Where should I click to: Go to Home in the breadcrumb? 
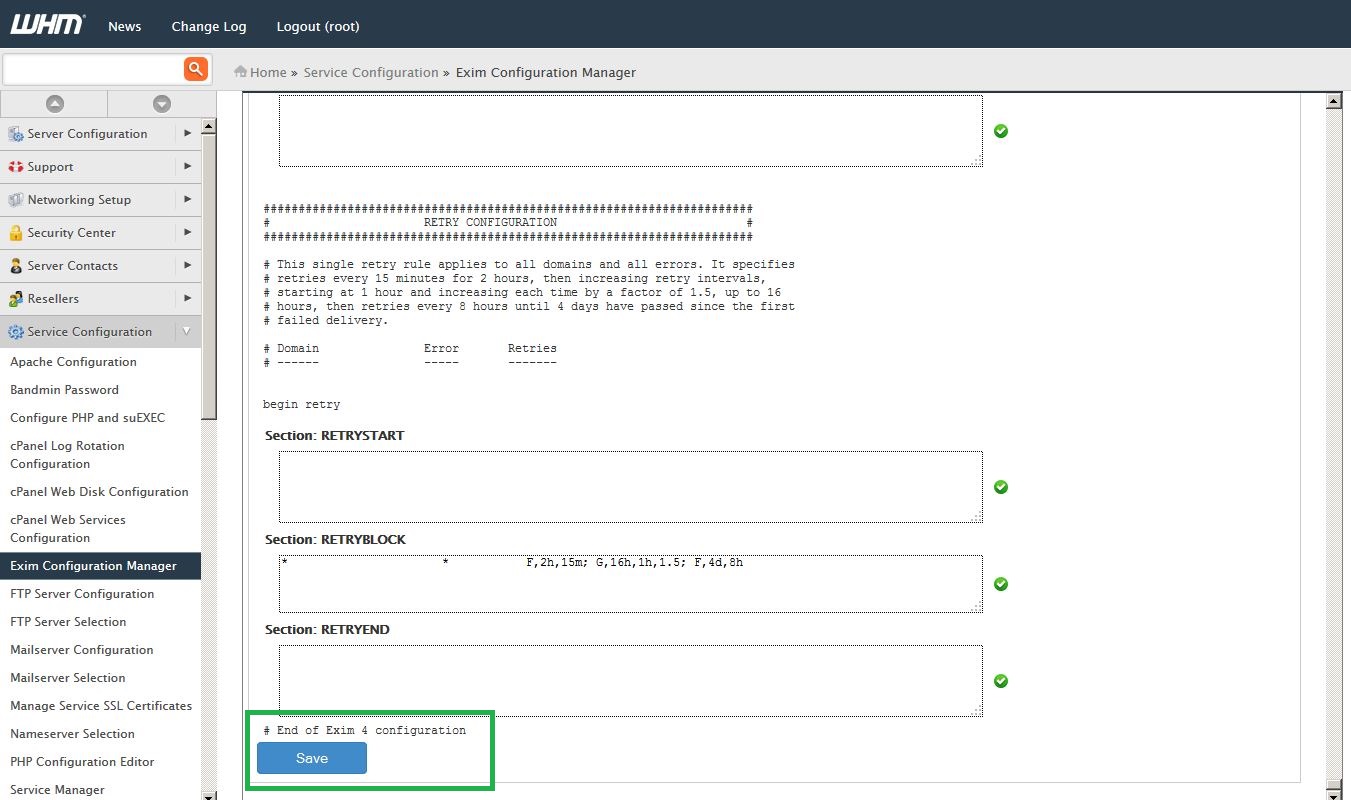tap(268, 72)
